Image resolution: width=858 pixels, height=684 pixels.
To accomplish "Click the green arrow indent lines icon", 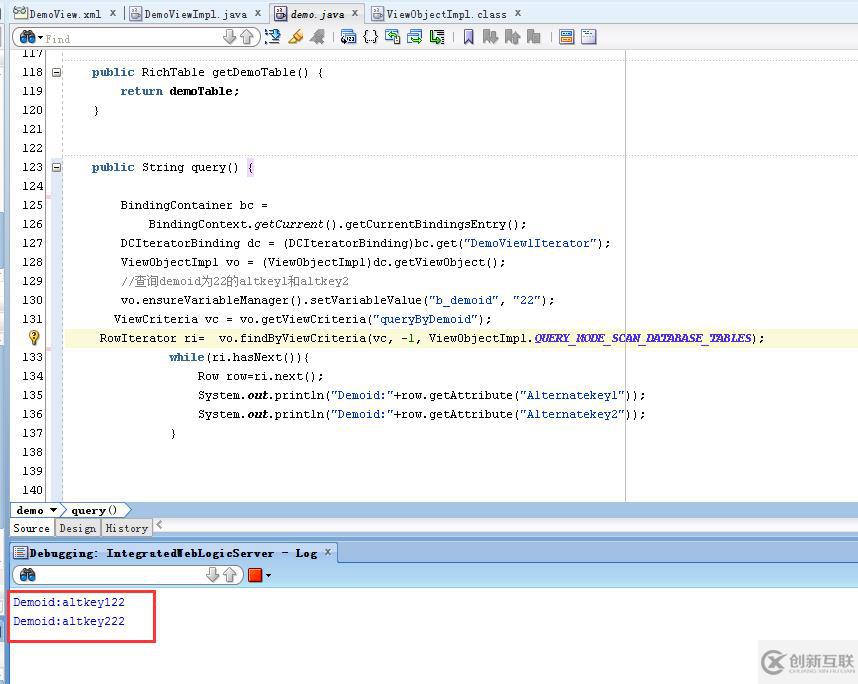I will pos(437,37).
